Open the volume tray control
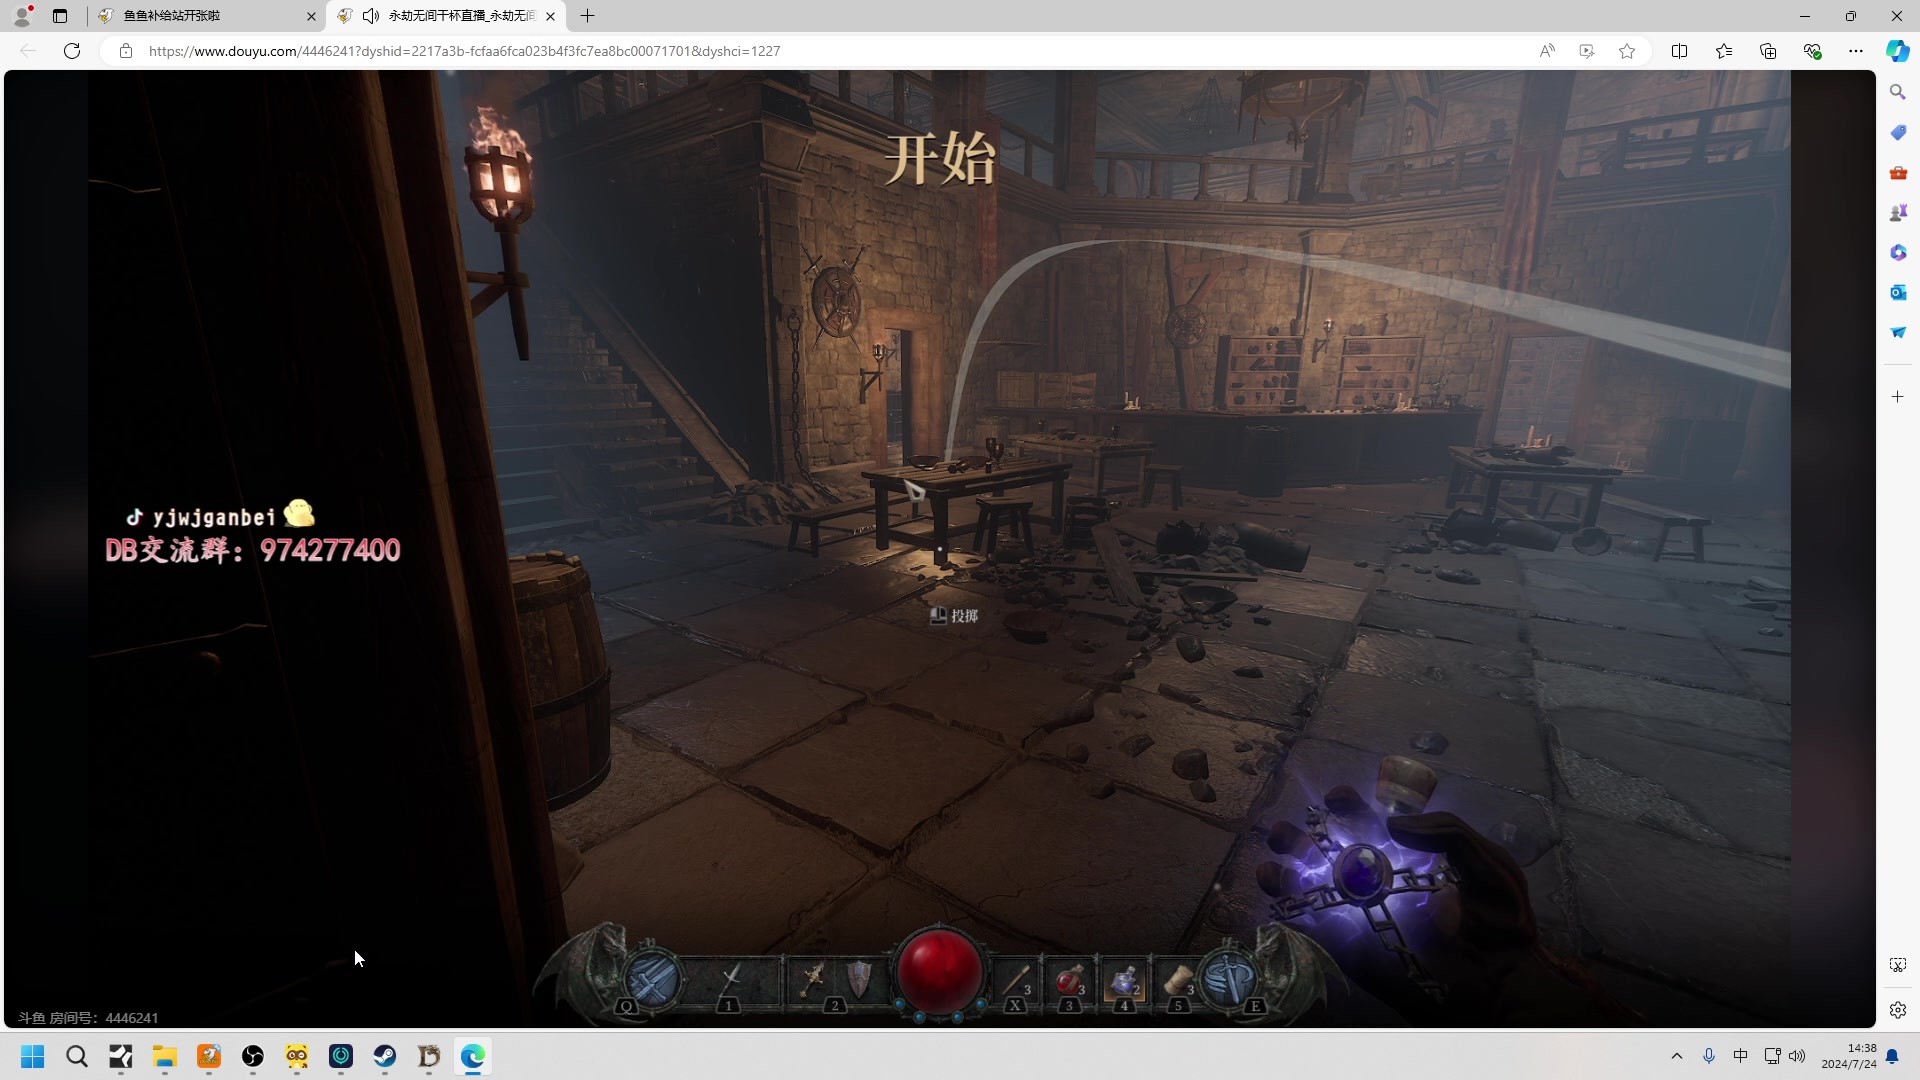This screenshot has height=1080, width=1920. [1797, 1057]
